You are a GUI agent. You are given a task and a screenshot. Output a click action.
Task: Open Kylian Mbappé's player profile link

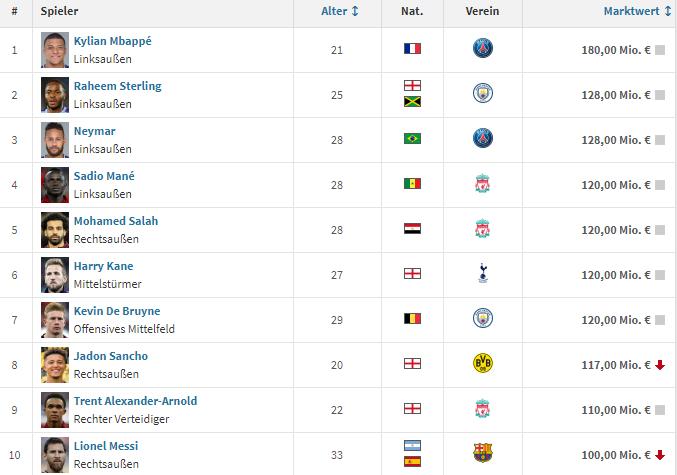[113, 41]
